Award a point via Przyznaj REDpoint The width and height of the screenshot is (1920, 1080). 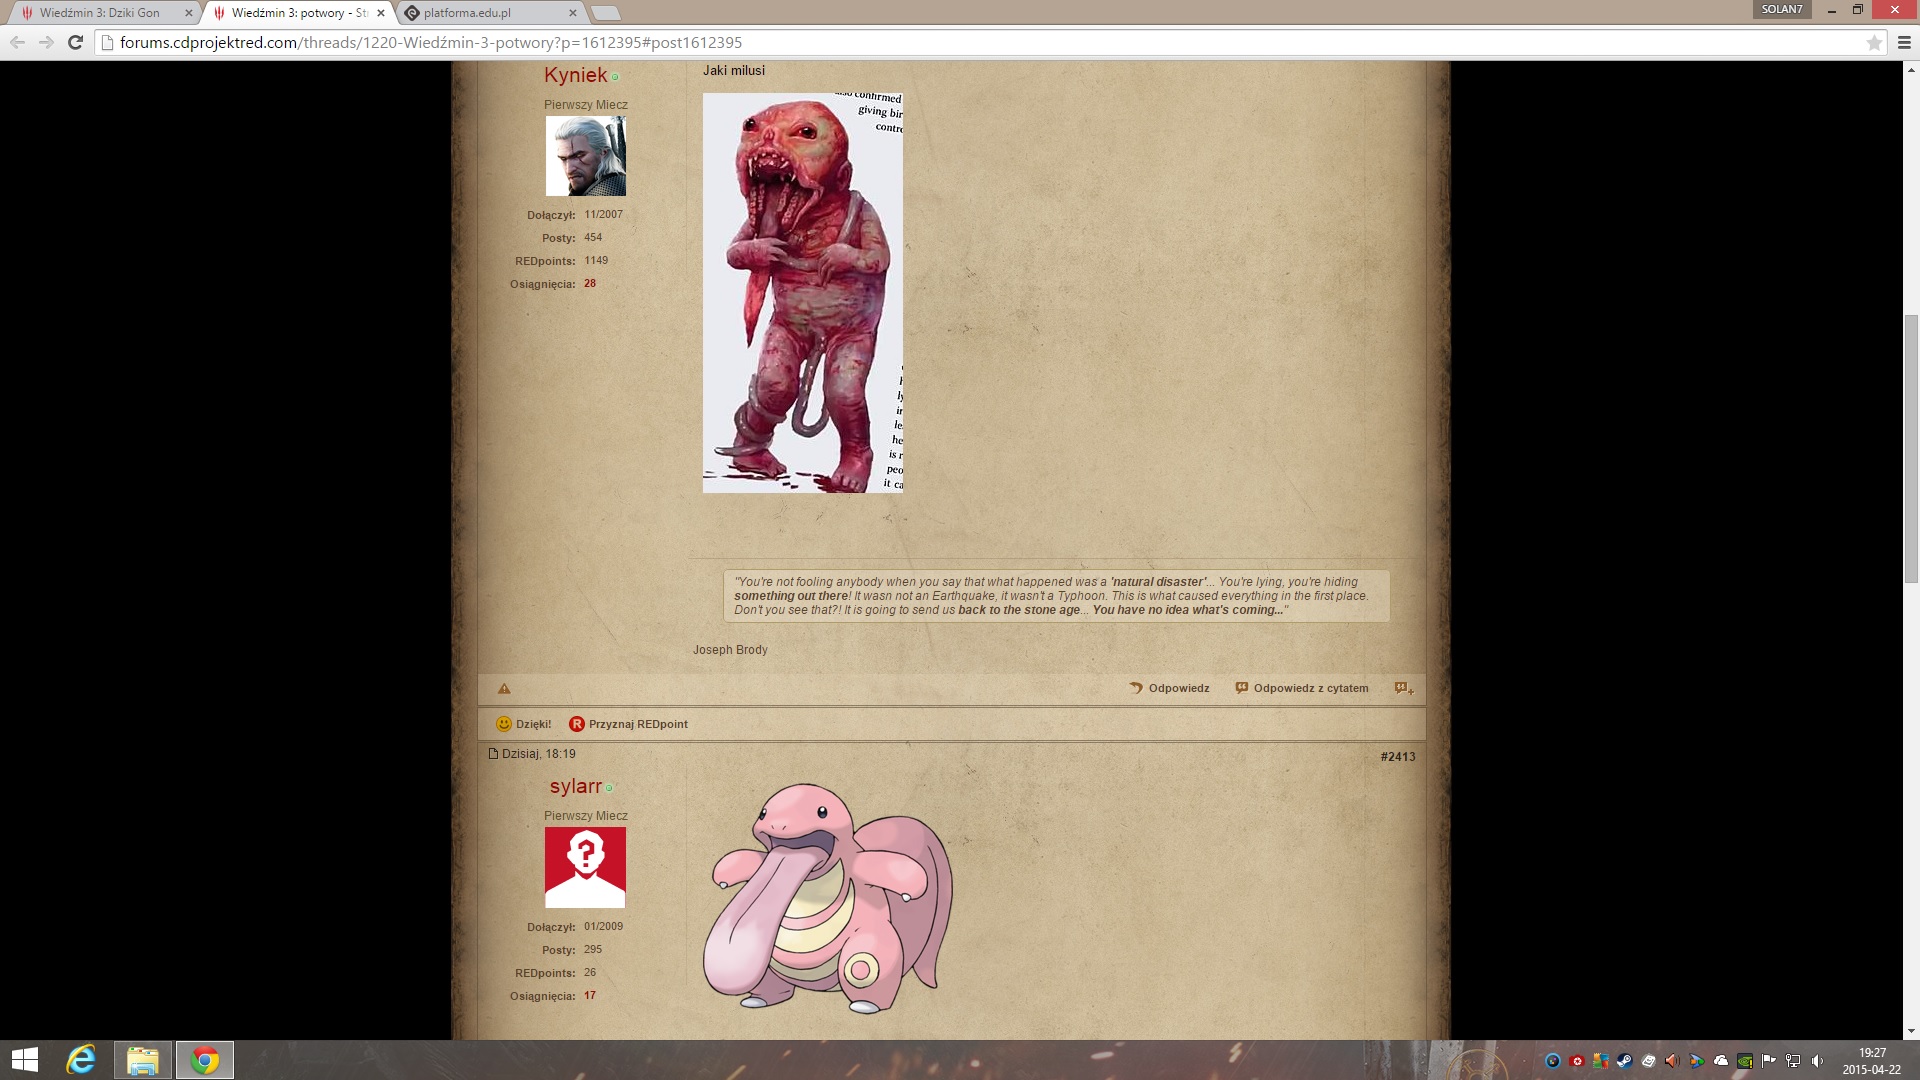[628, 724]
